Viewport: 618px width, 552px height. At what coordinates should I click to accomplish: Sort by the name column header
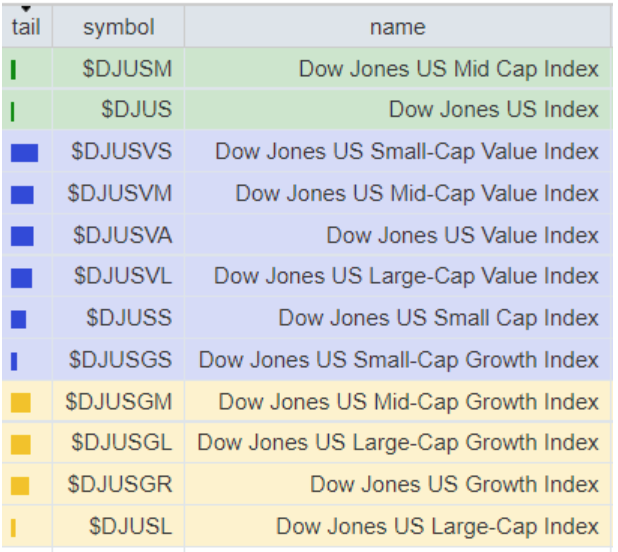pyautogui.click(x=397, y=27)
